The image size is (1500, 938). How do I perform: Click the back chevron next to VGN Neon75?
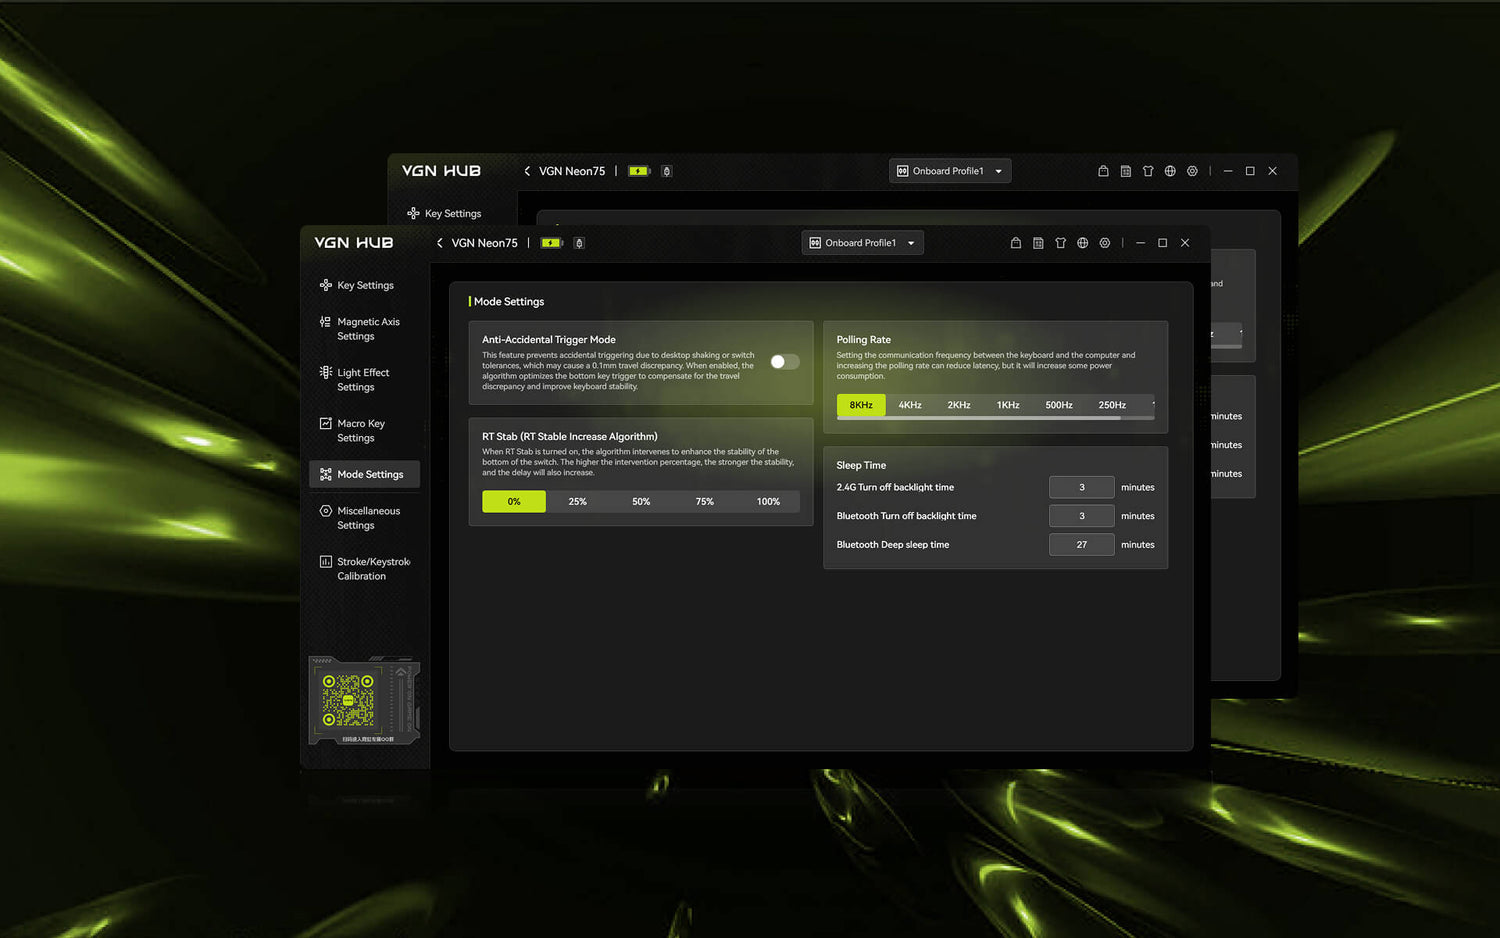439,242
